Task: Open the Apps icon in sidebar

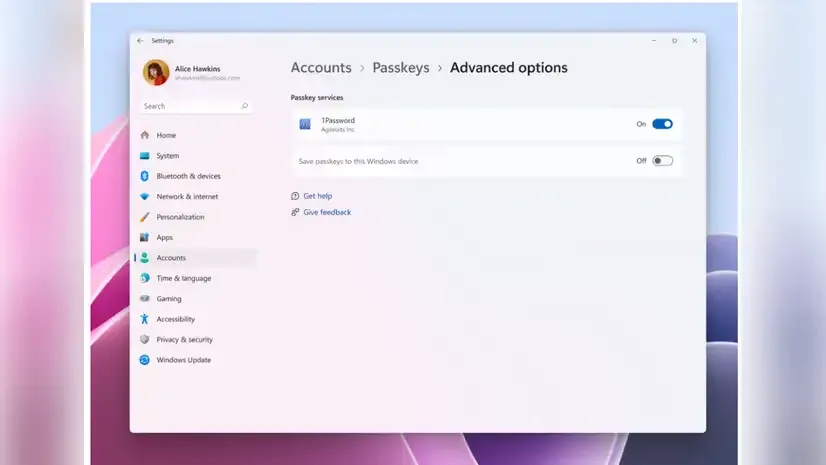Action: tap(145, 238)
